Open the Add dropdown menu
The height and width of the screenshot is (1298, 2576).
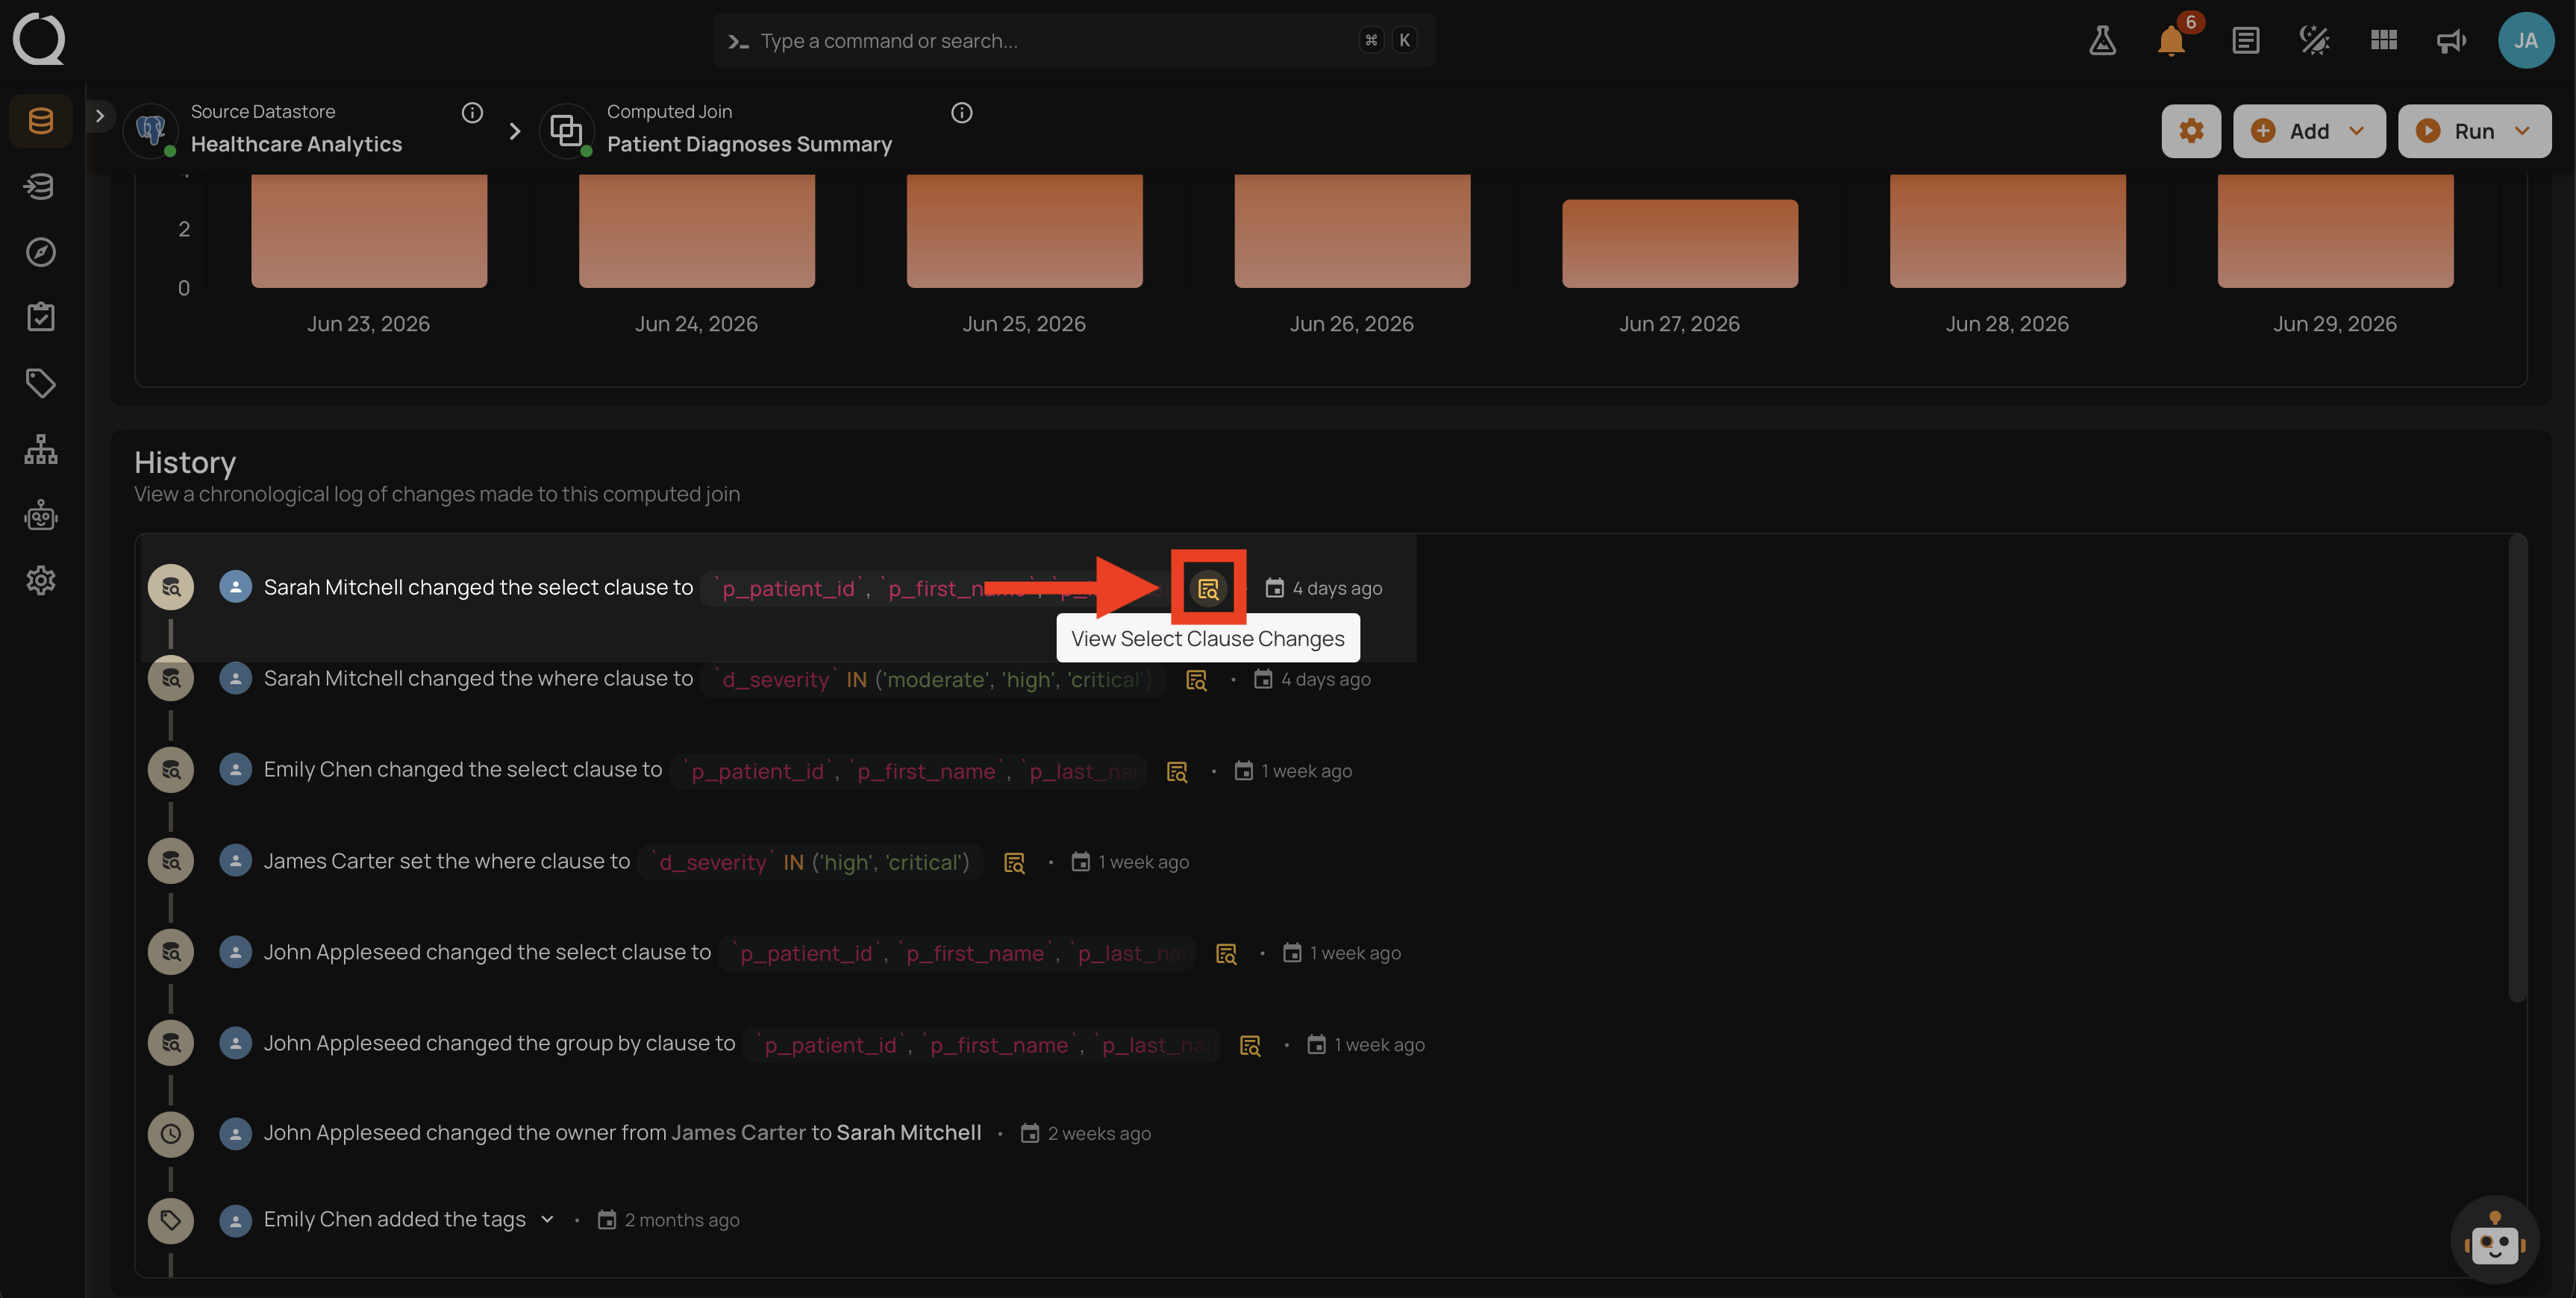pyautogui.click(x=2308, y=131)
